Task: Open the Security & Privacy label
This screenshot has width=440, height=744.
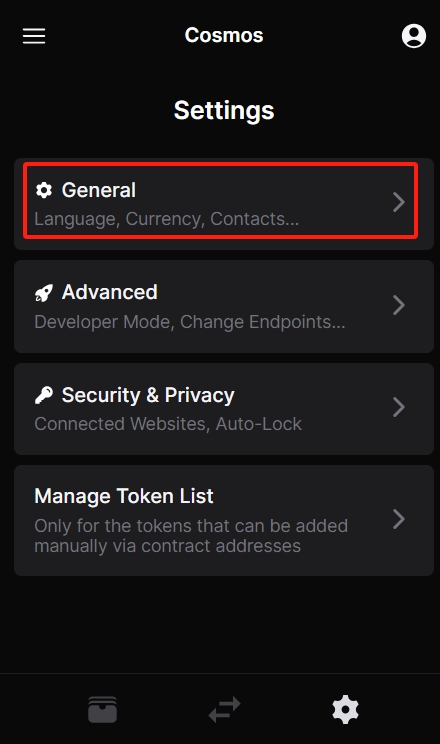Action: pyautogui.click(x=148, y=395)
